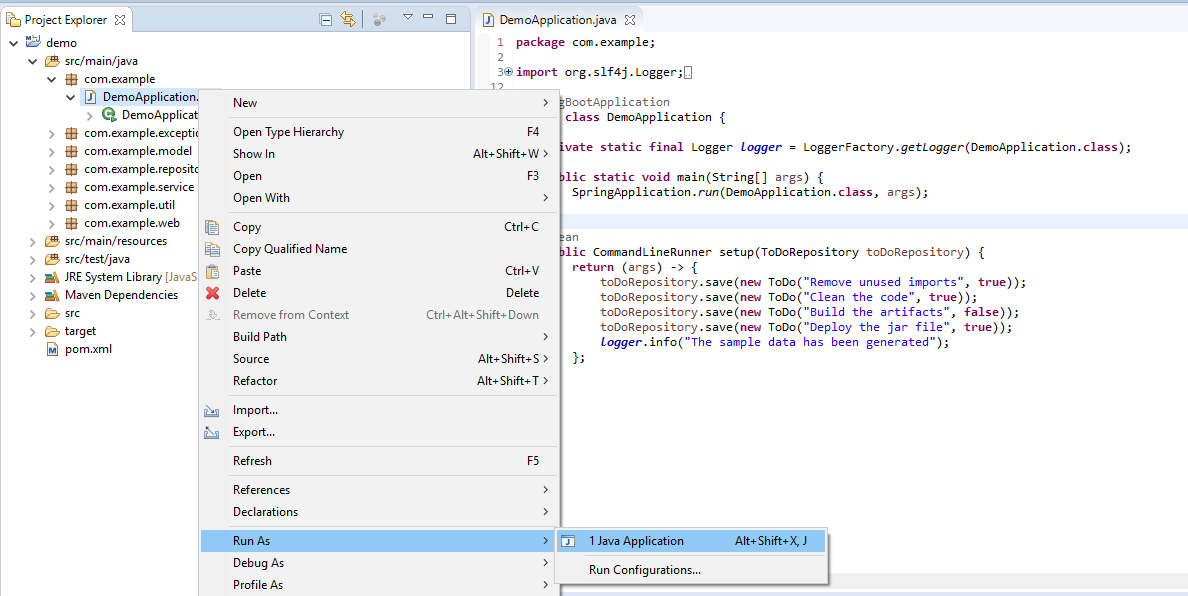Image resolution: width=1188 pixels, height=596 pixels.
Task: Run as 1 Java Application
Action: (x=690, y=541)
